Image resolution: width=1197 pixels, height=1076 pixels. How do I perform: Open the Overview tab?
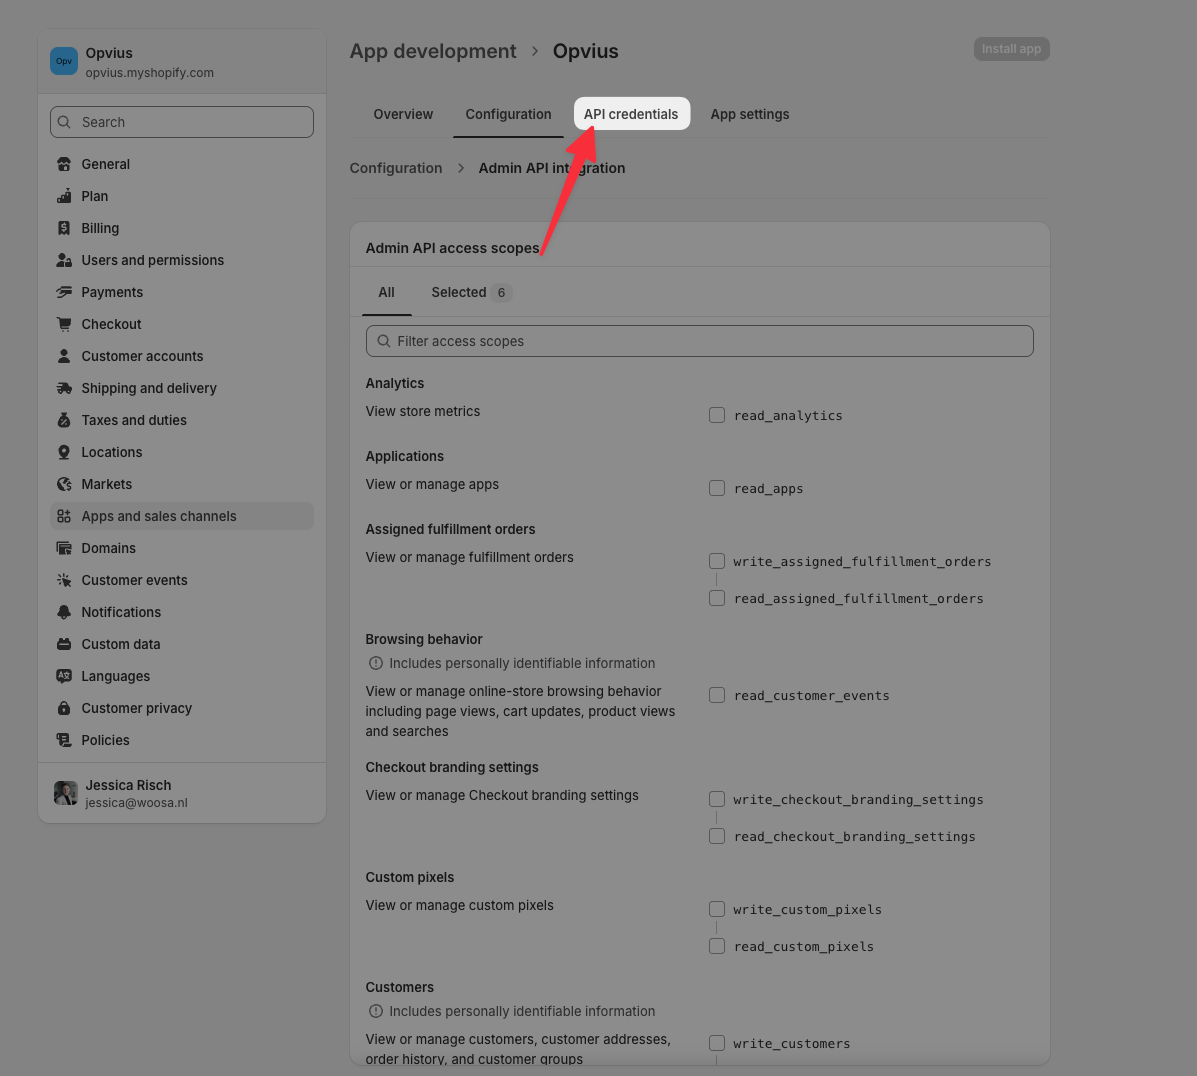pyautogui.click(x=403, y=115)
